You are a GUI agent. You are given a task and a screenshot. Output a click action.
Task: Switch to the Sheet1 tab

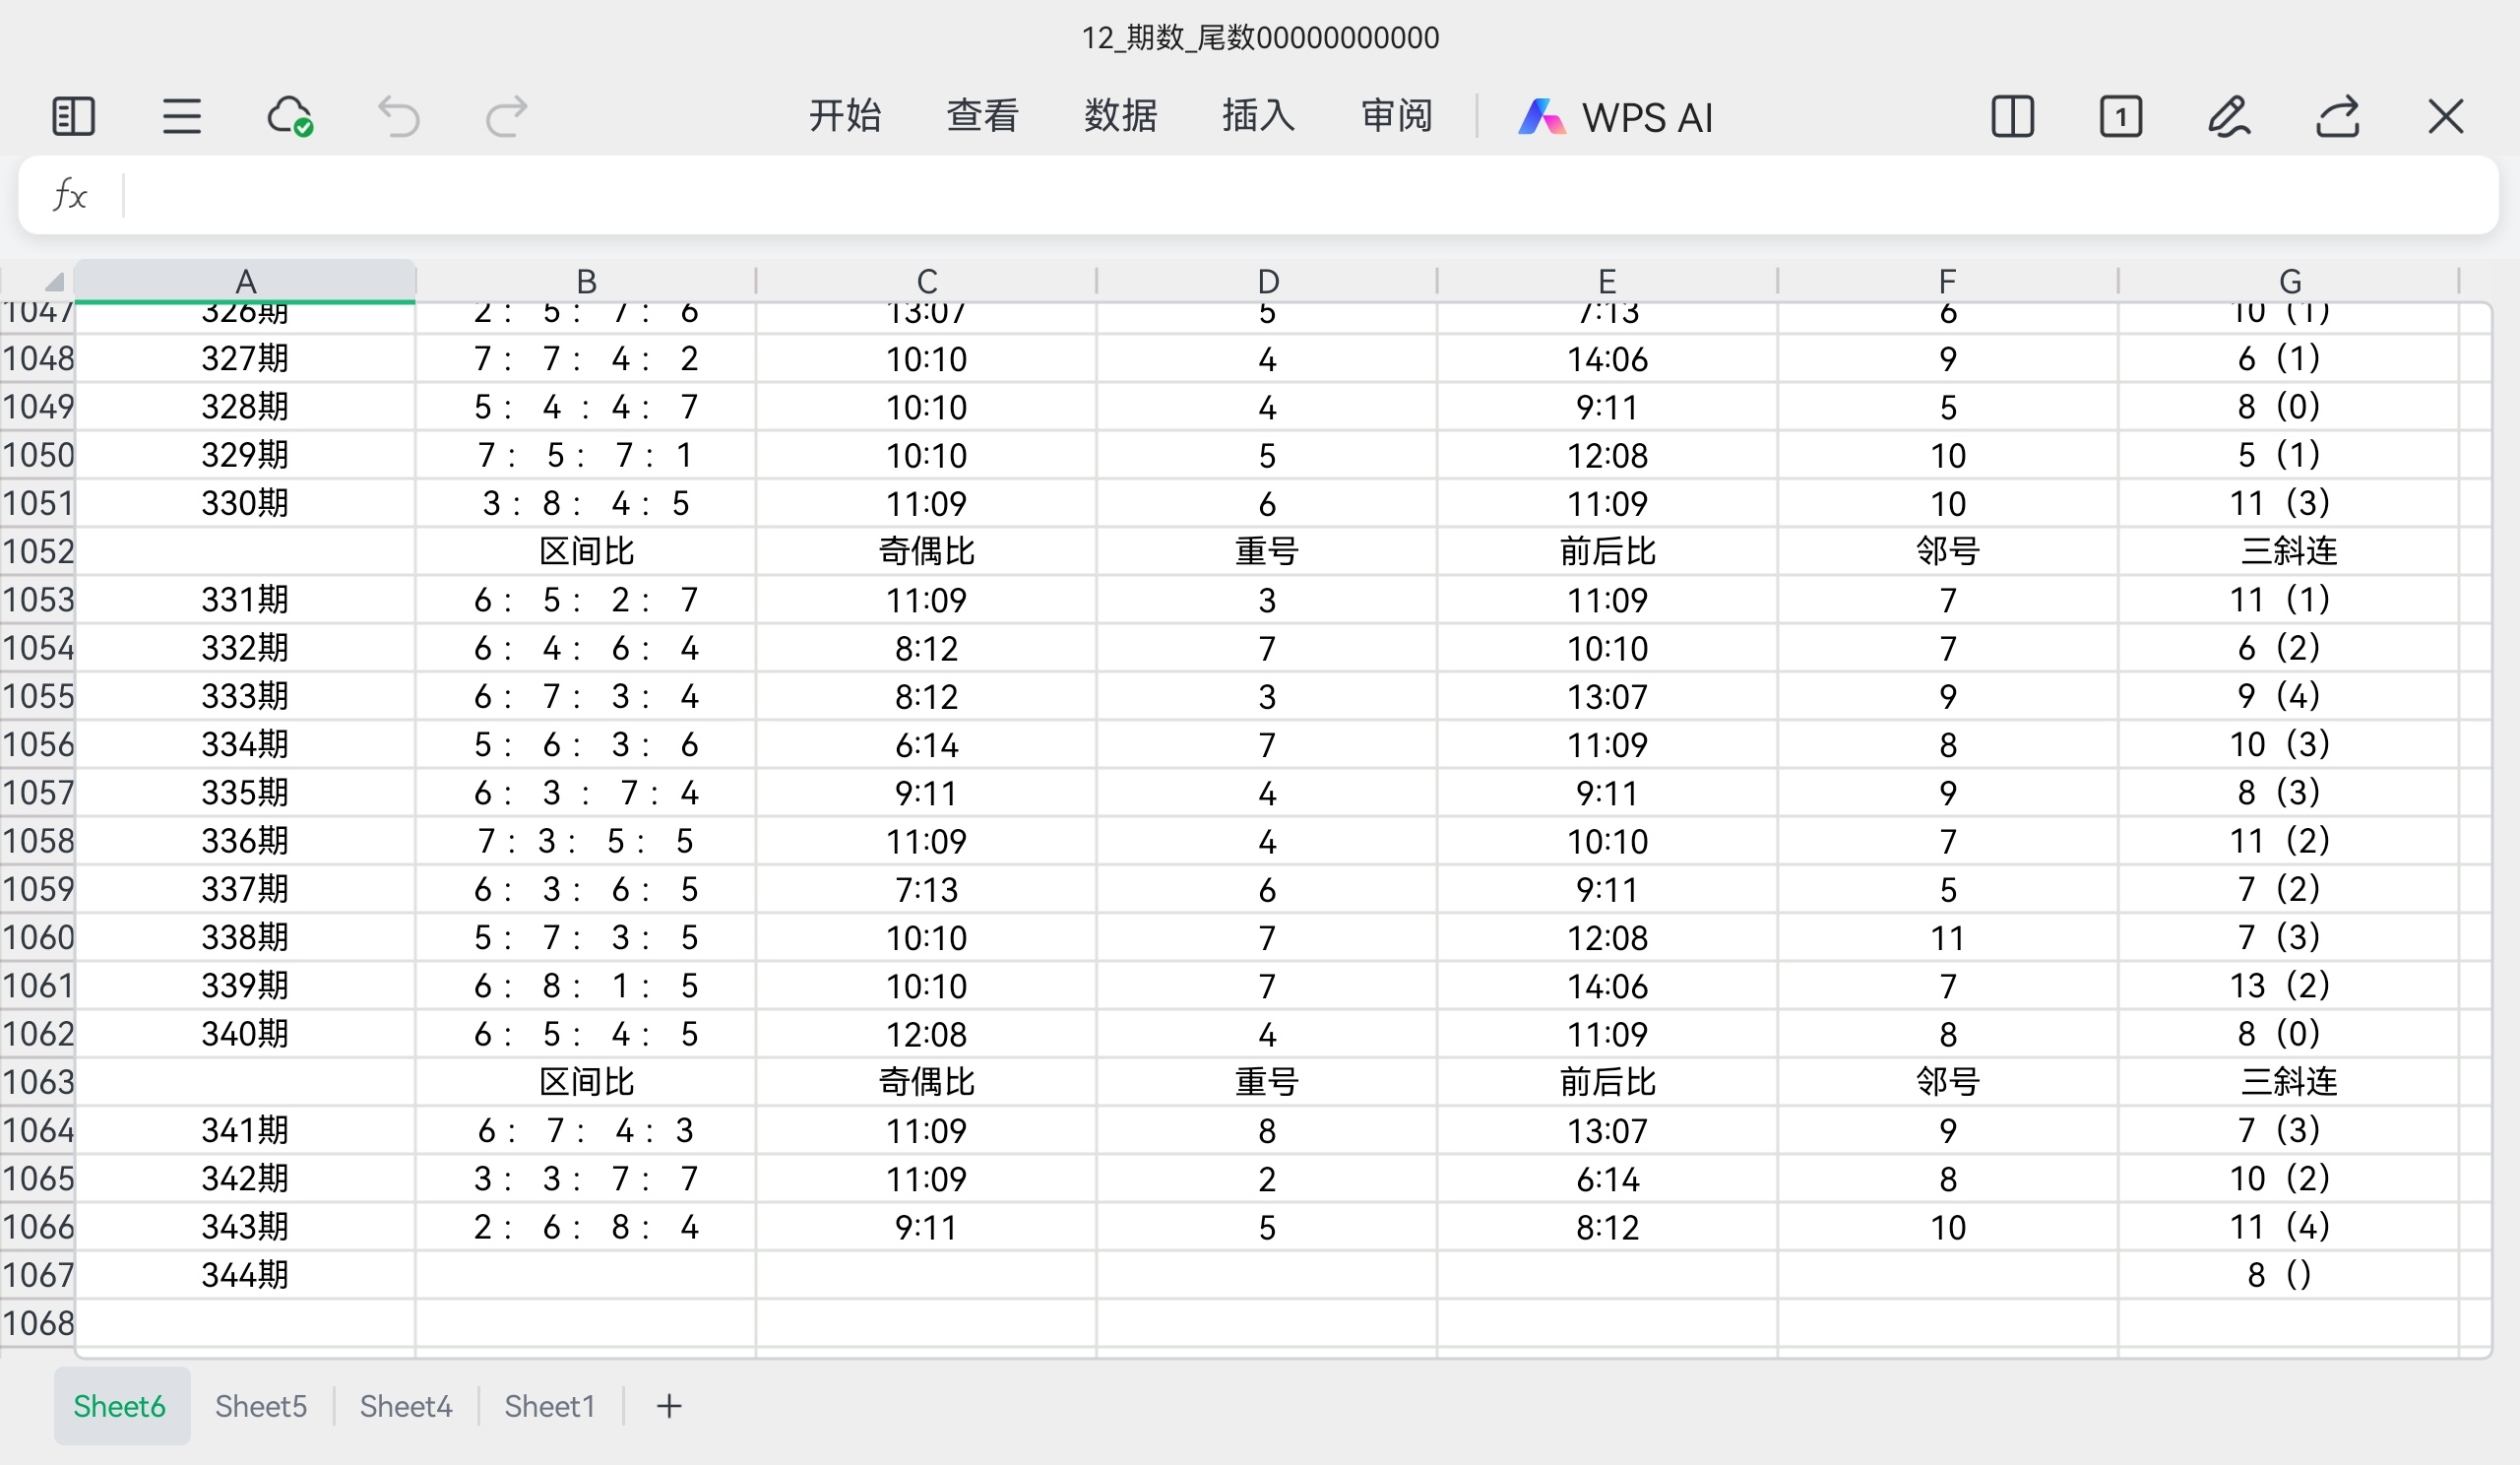549,1406
